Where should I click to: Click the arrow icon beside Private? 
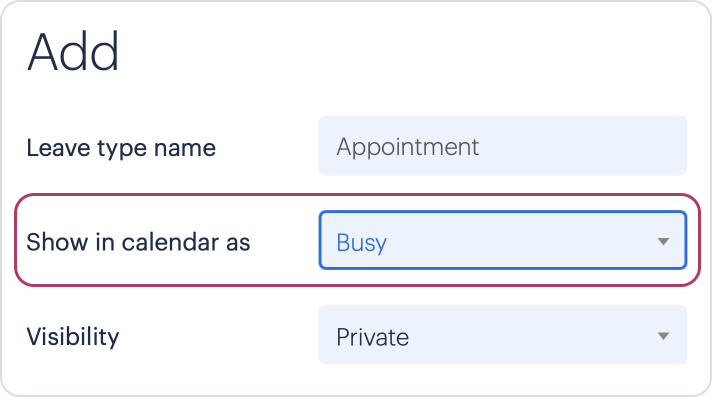pyautogui.click(x=663, y=336)
